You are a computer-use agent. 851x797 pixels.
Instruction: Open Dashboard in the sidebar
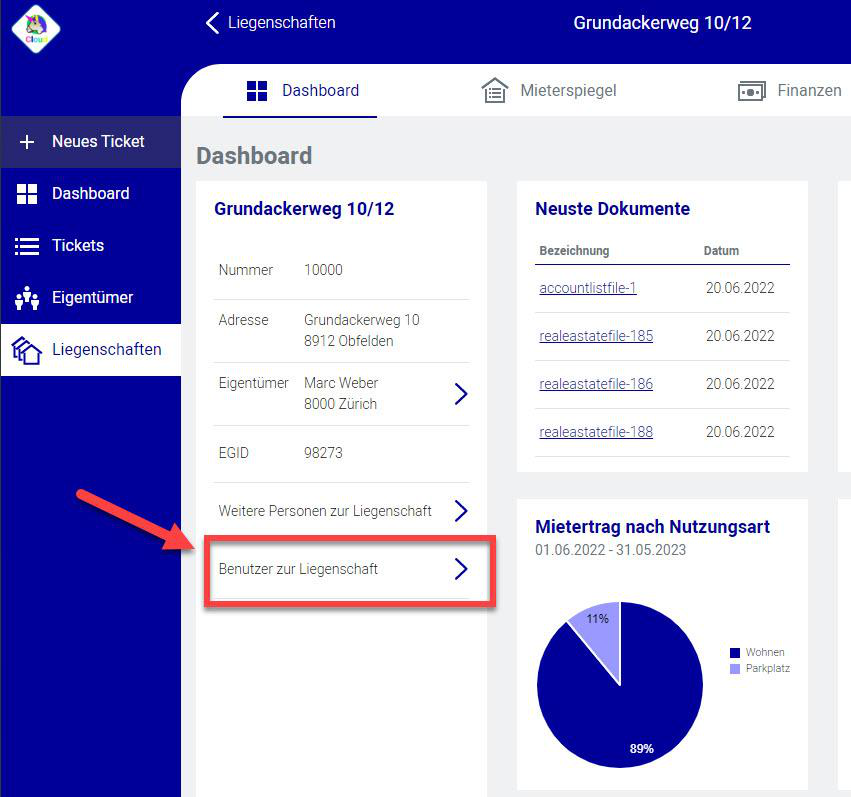point(91,194)
